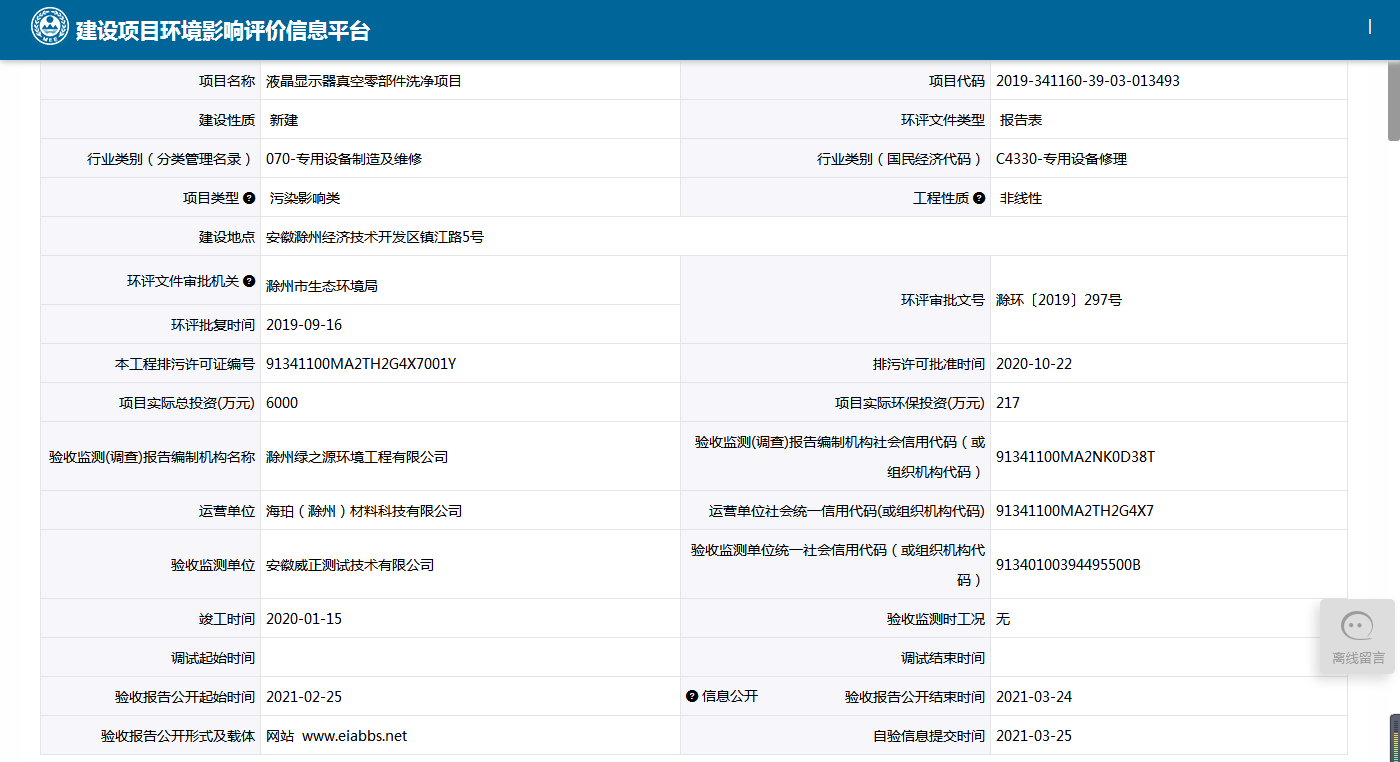The height and width of the screenshot is (762, 1400).
Task: Click approval number 滁环〔2019〕297号
Action: 1059,300
